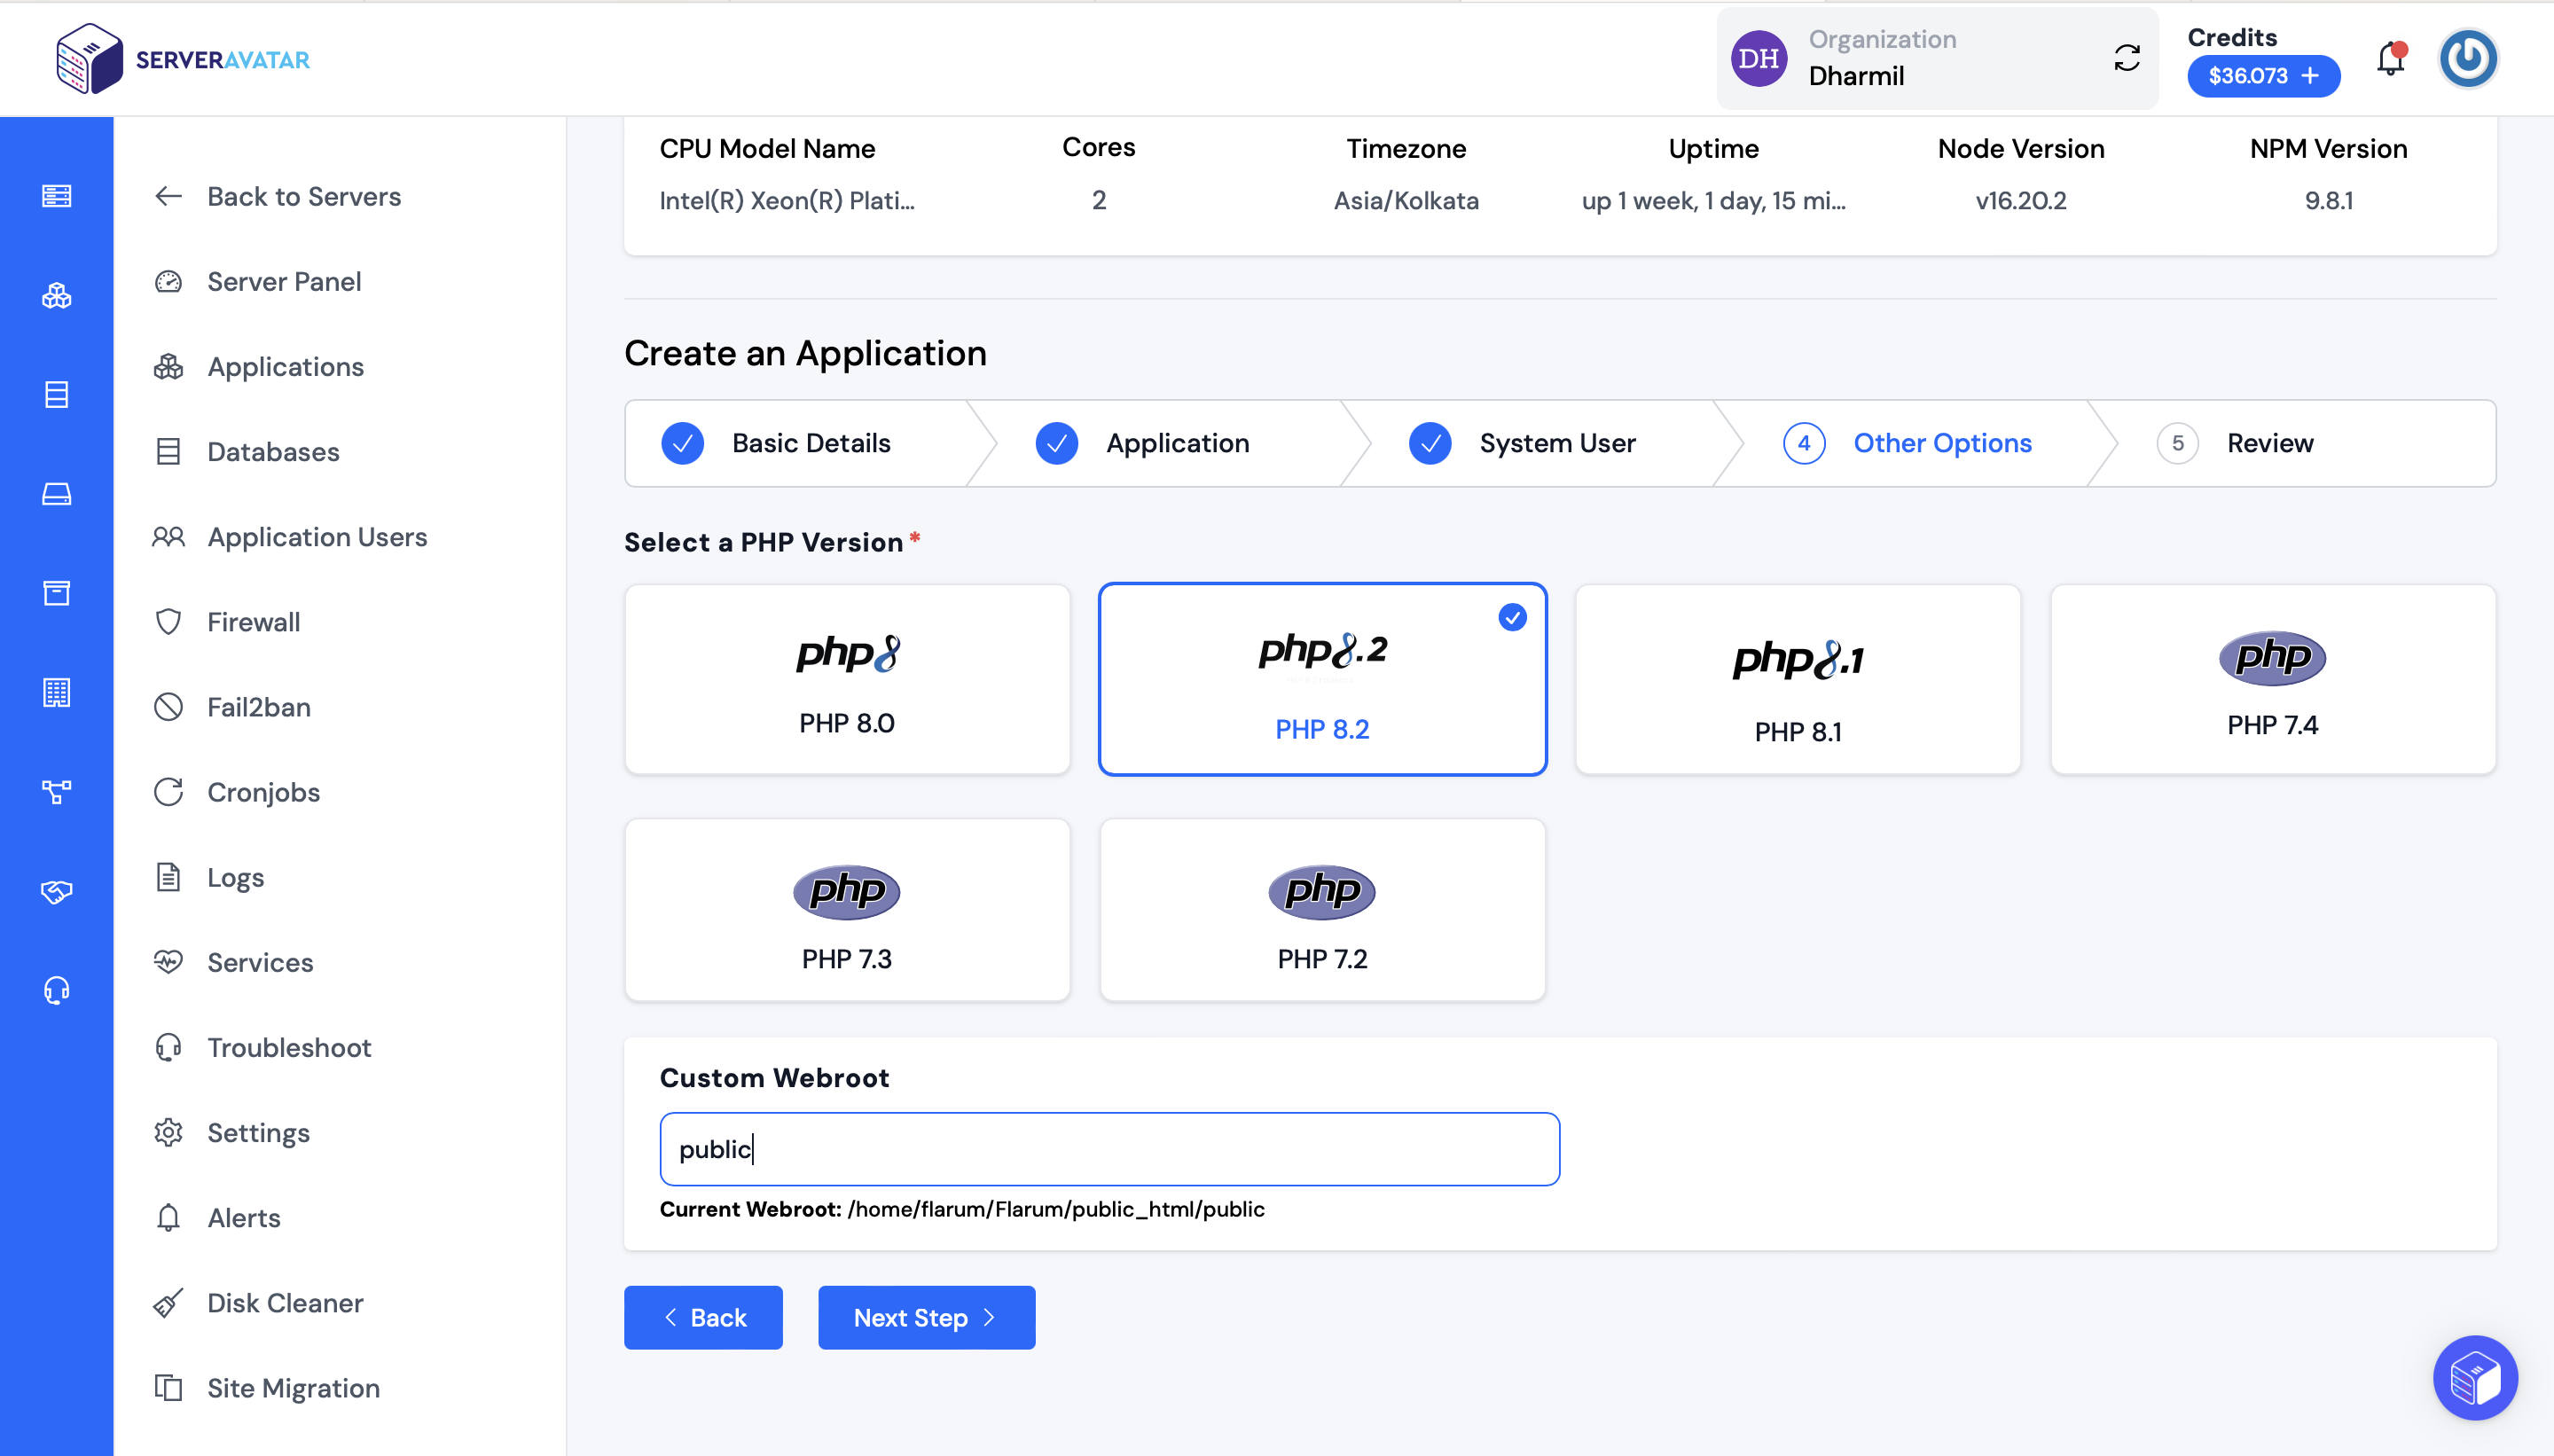Open Firewall in sidebar
The width and height of the screenshot is (2554, 1456).
(x=227, y=622)
